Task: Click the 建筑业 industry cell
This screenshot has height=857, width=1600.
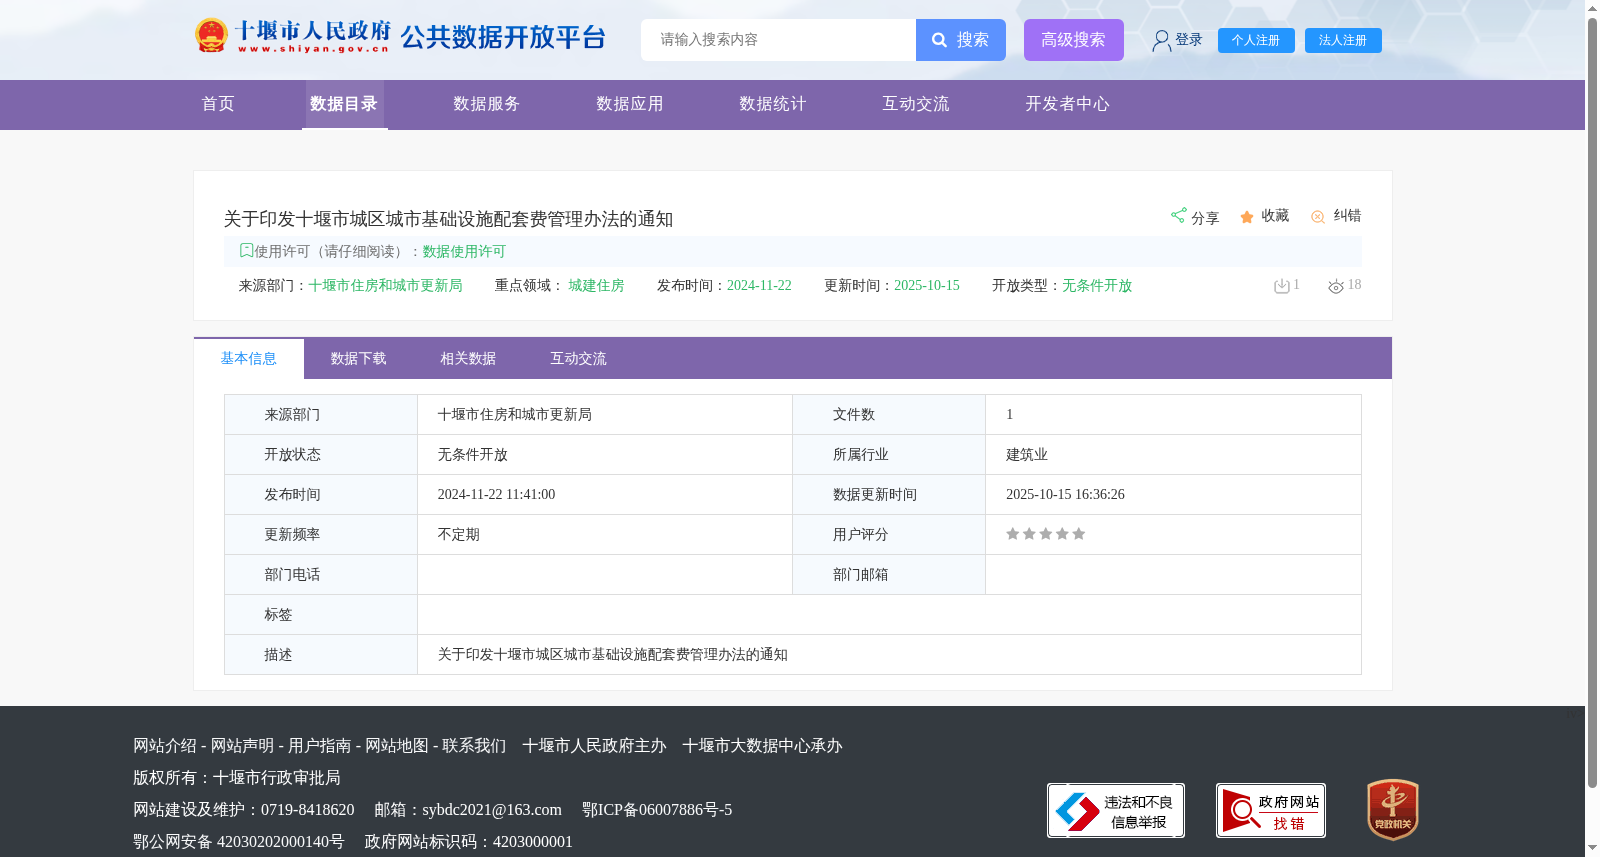Action: coord(1027,455)
